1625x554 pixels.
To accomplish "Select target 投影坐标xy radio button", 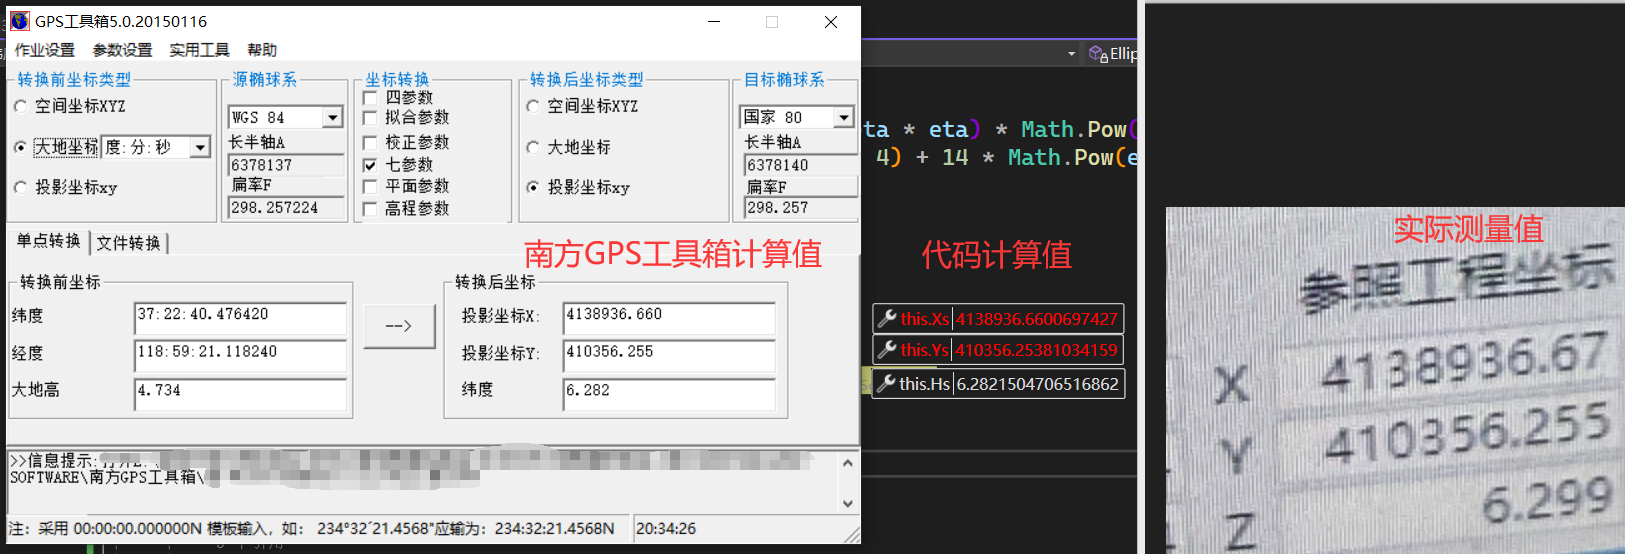I will pyautogui.click(x=533, y=187).
